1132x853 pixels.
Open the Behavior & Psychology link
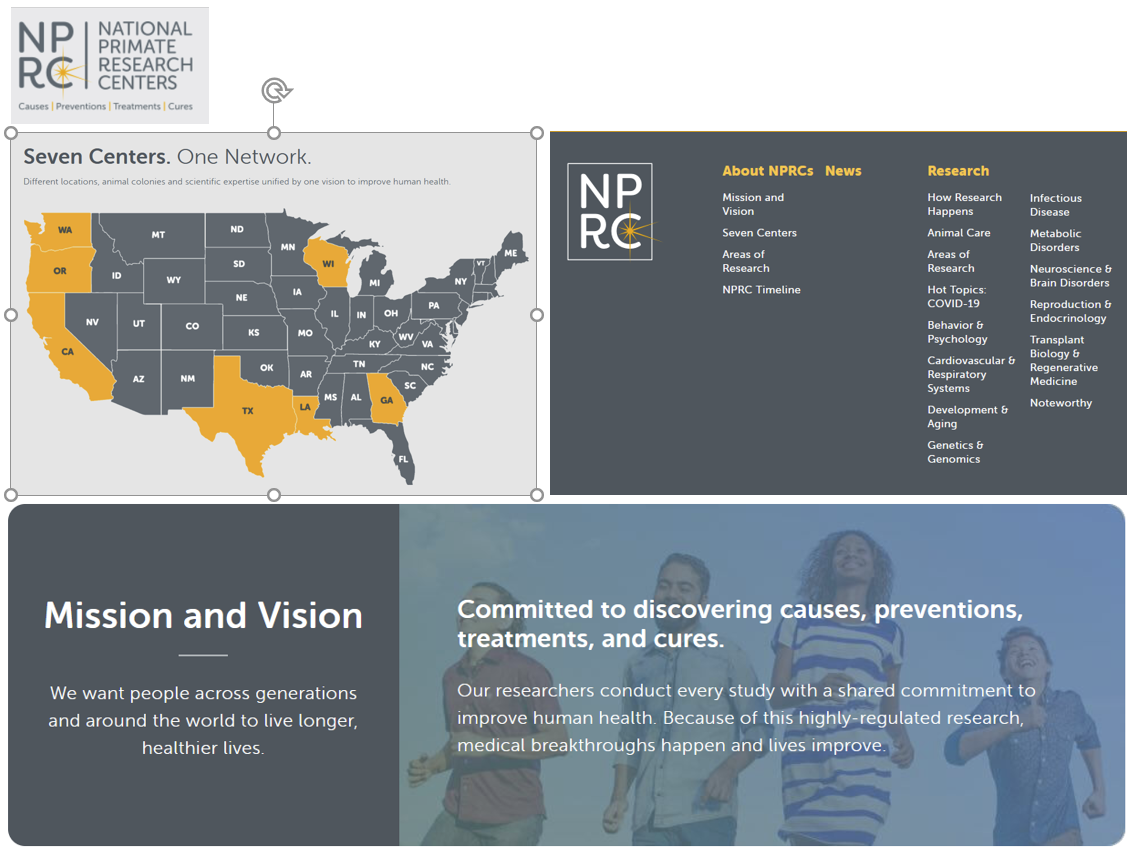[957, 332]
